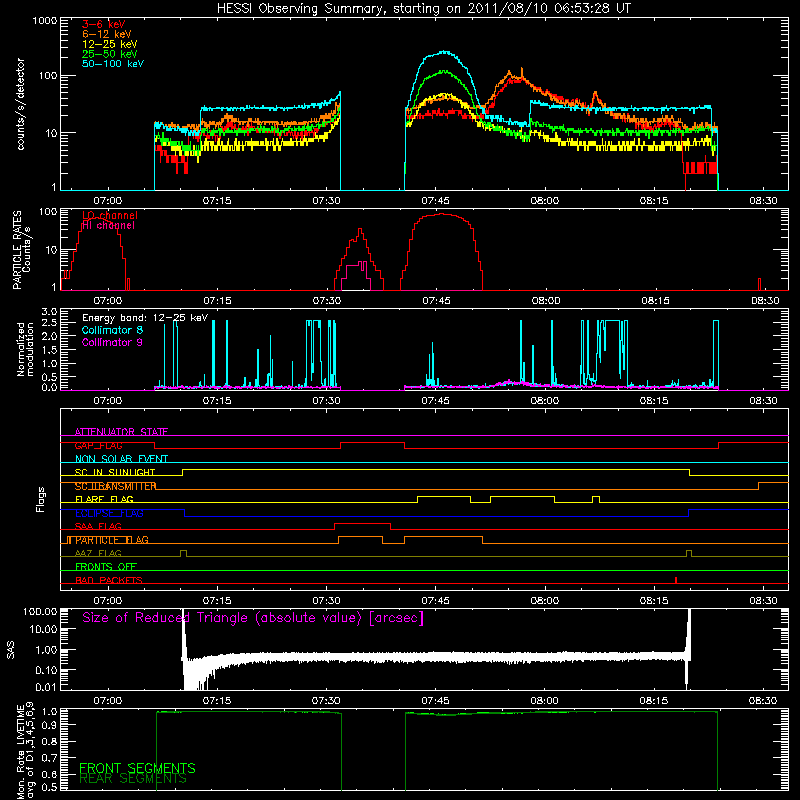The image size is (800, 800).
Task: Select the NON_SOLAR_EVENT flag label
Action: click(121, 459)
